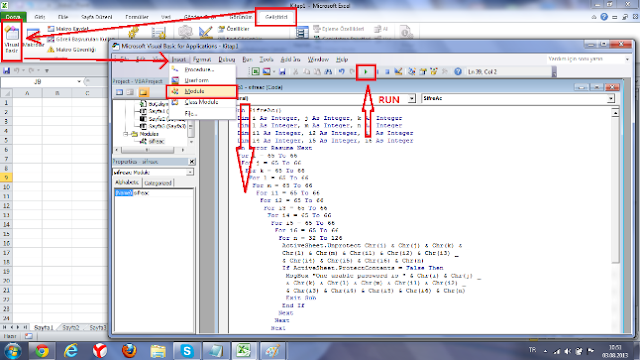This screenshot has height=360, width=640.
Task: Click Undo icon in VBA toolbar
Action: tap(341, 72)
